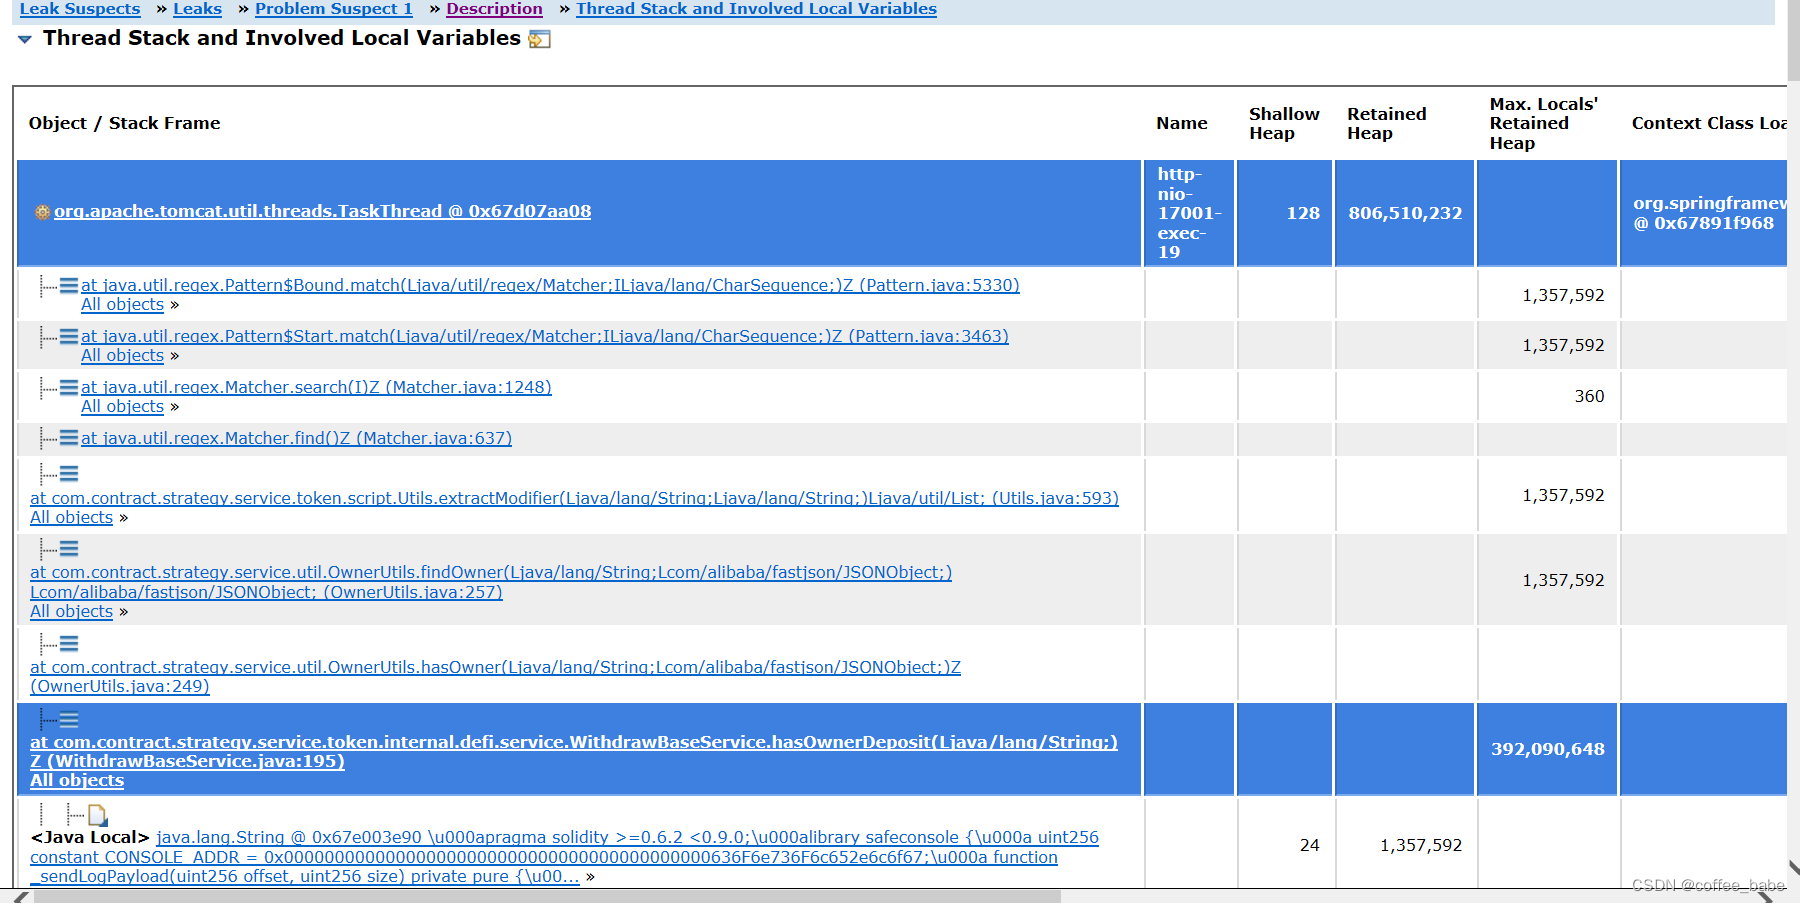The width and height of the screenshot is (1800, 903).
Task: Show All objects for Pattern$Bound.match frame
Action: point(122,304)
